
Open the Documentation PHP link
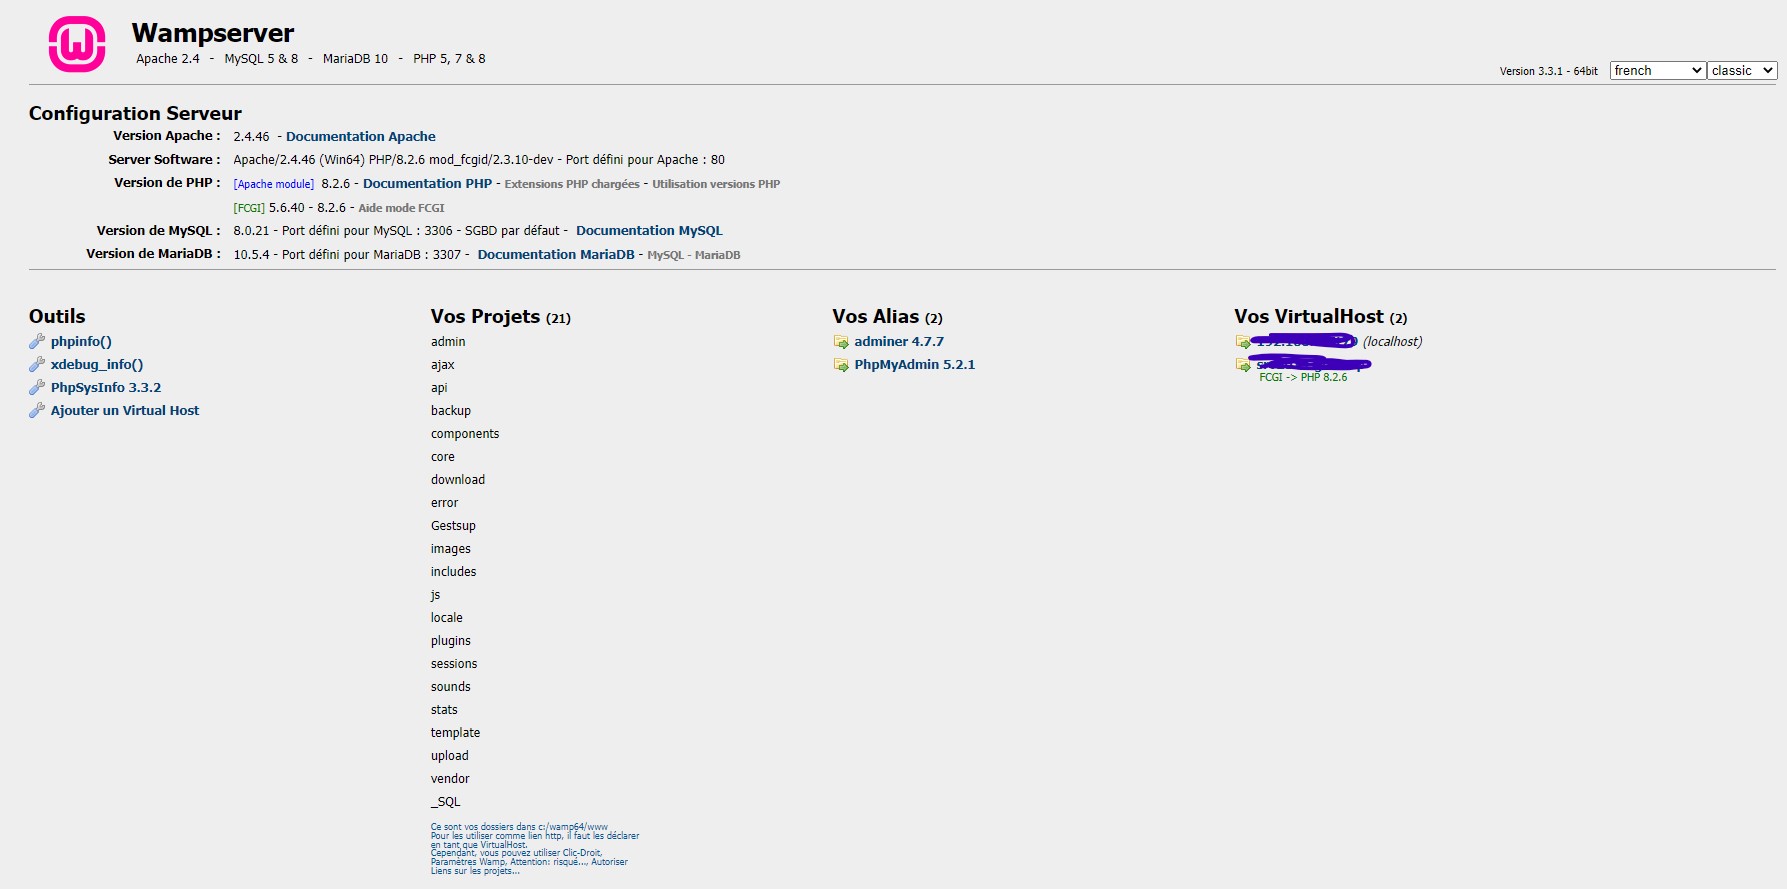pos(427,184)
